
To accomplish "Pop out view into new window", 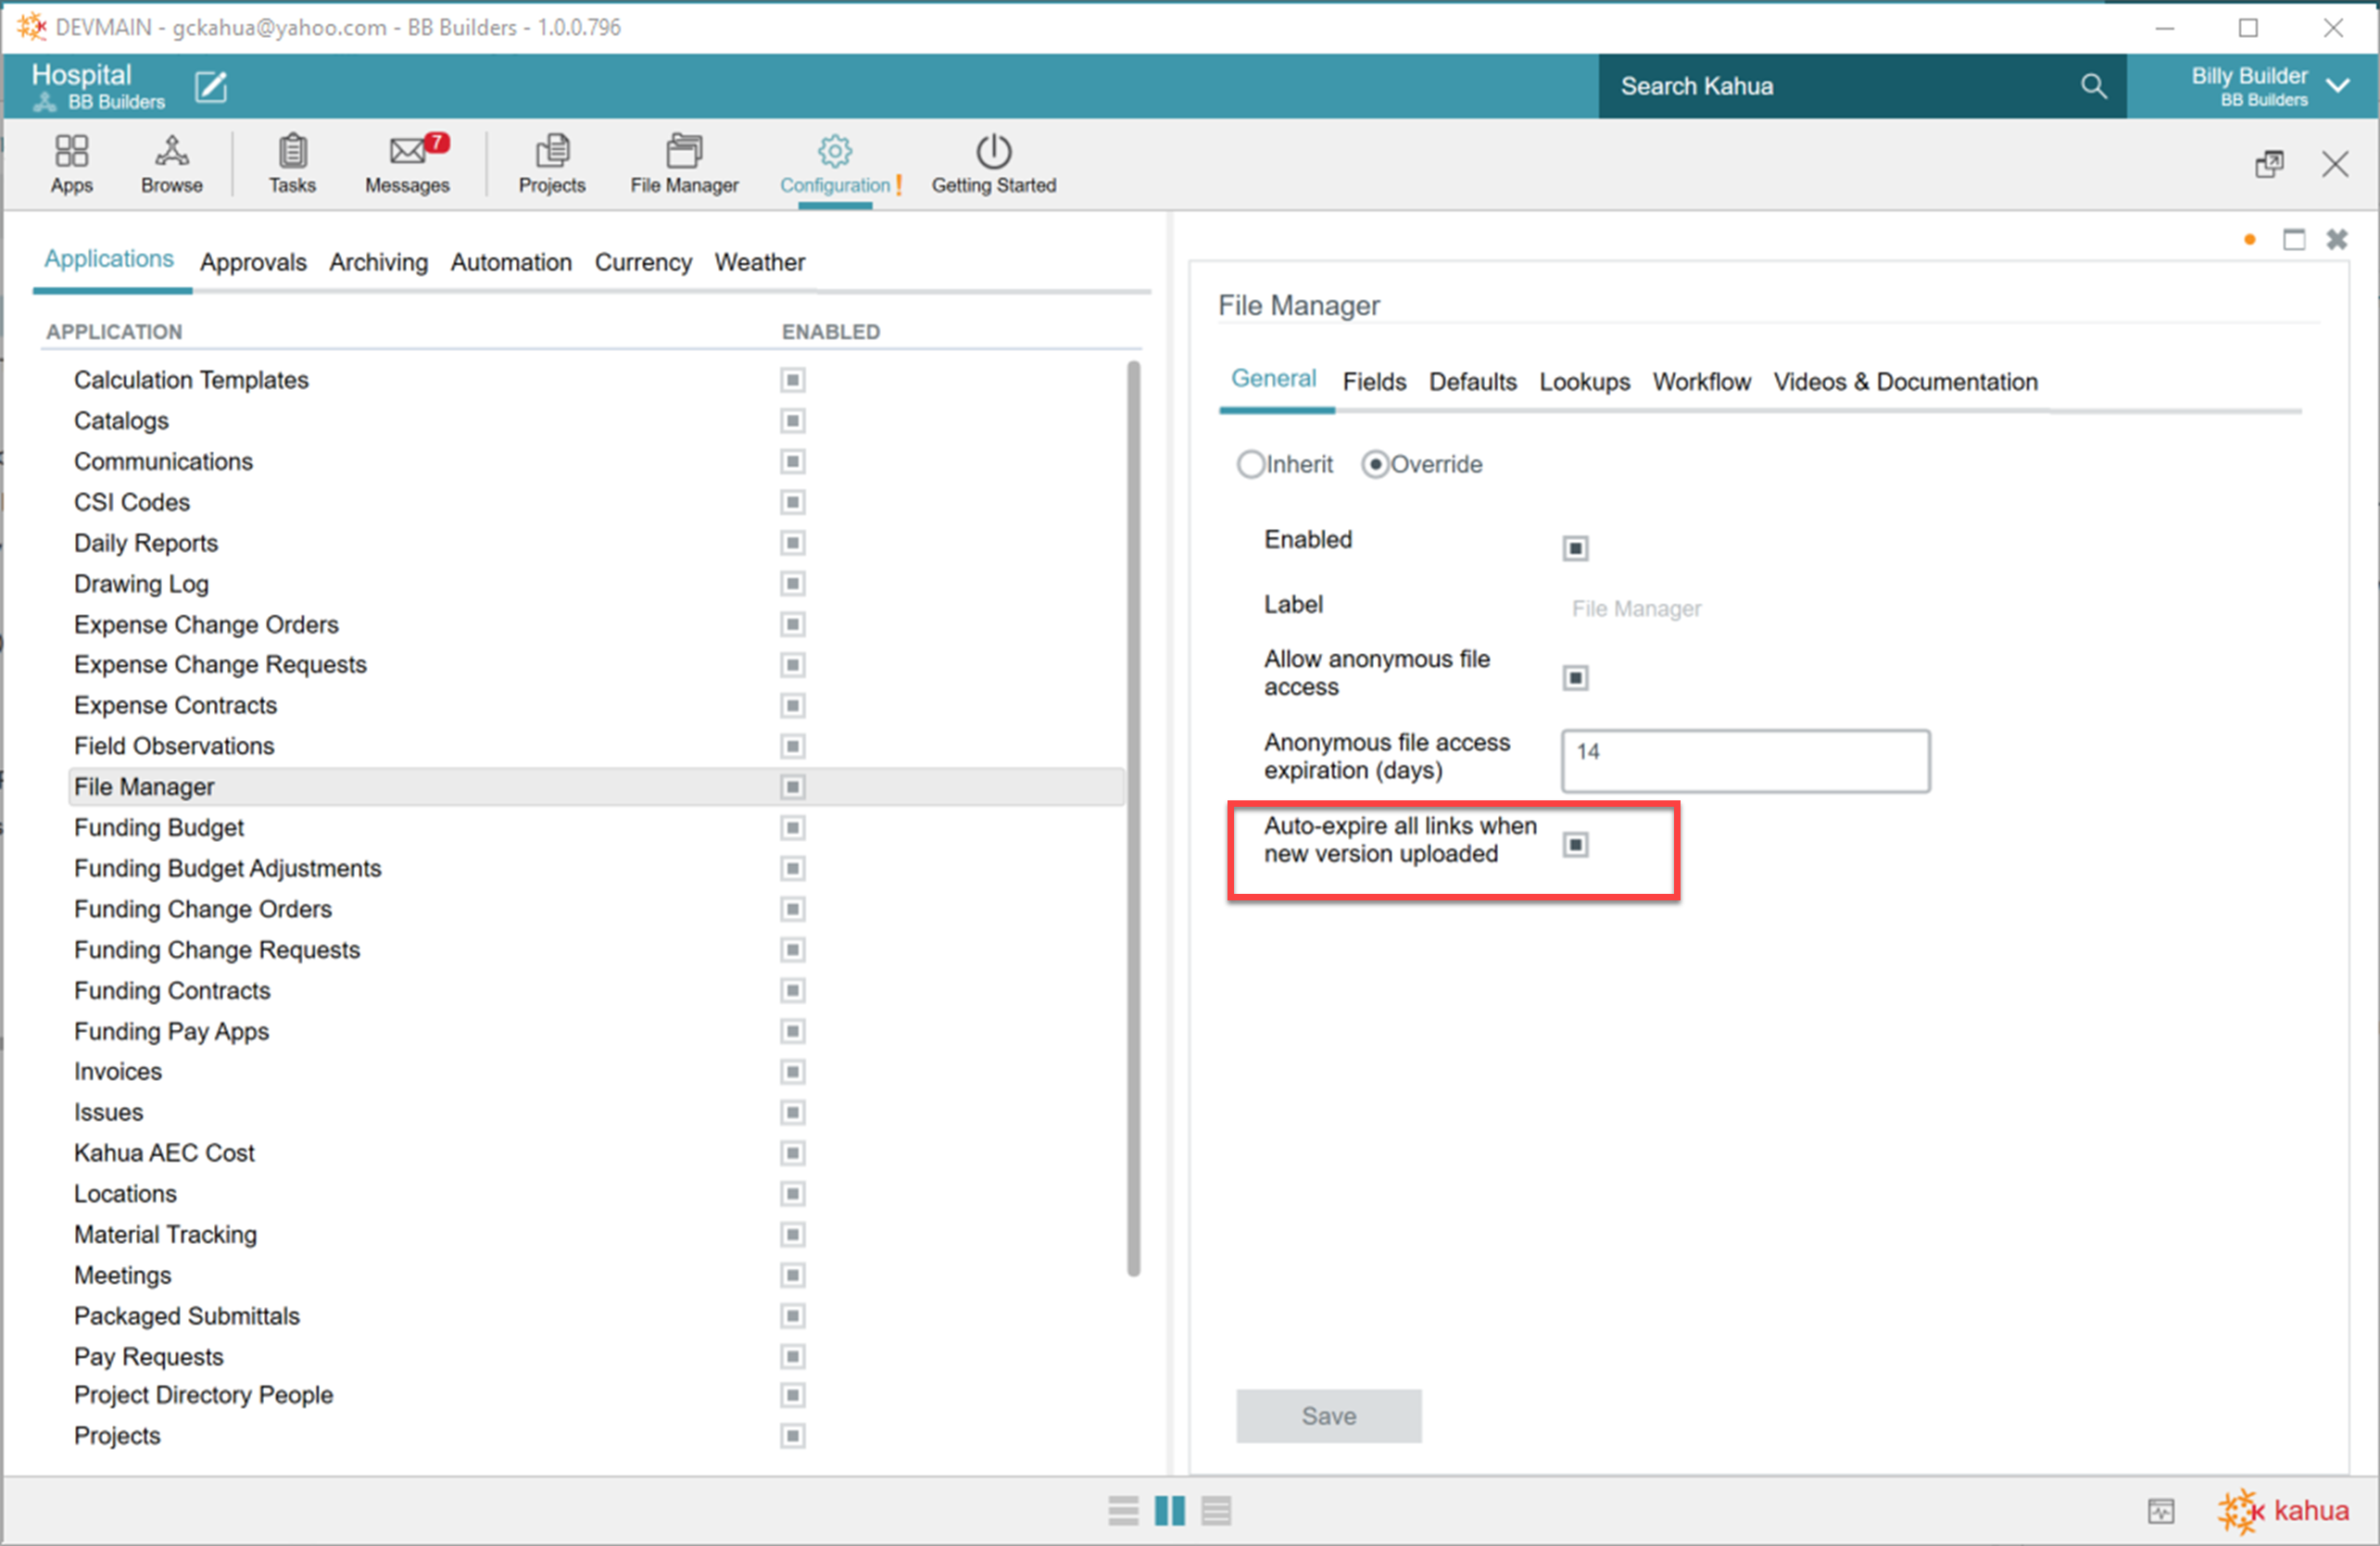I will click(2269, 164).
